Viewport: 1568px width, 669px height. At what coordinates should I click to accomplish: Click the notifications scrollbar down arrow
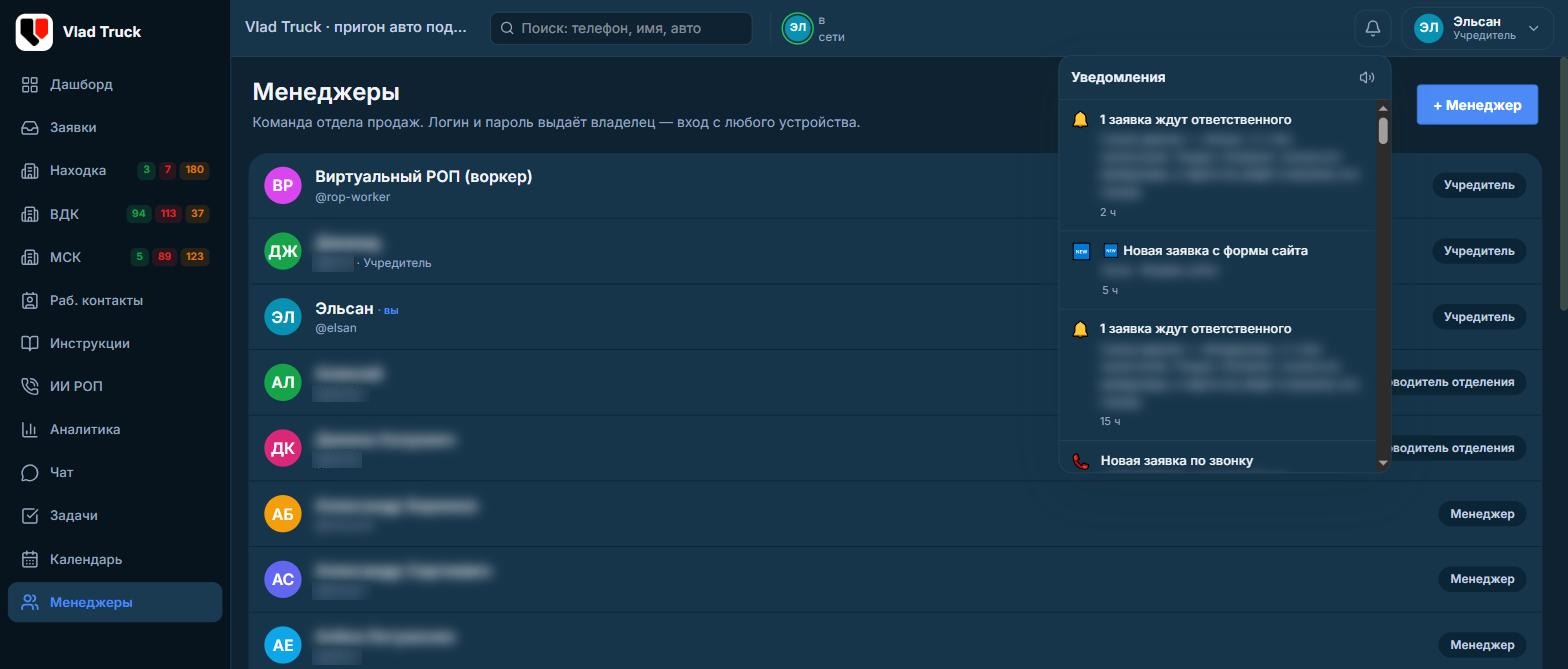coord(1383,463)
